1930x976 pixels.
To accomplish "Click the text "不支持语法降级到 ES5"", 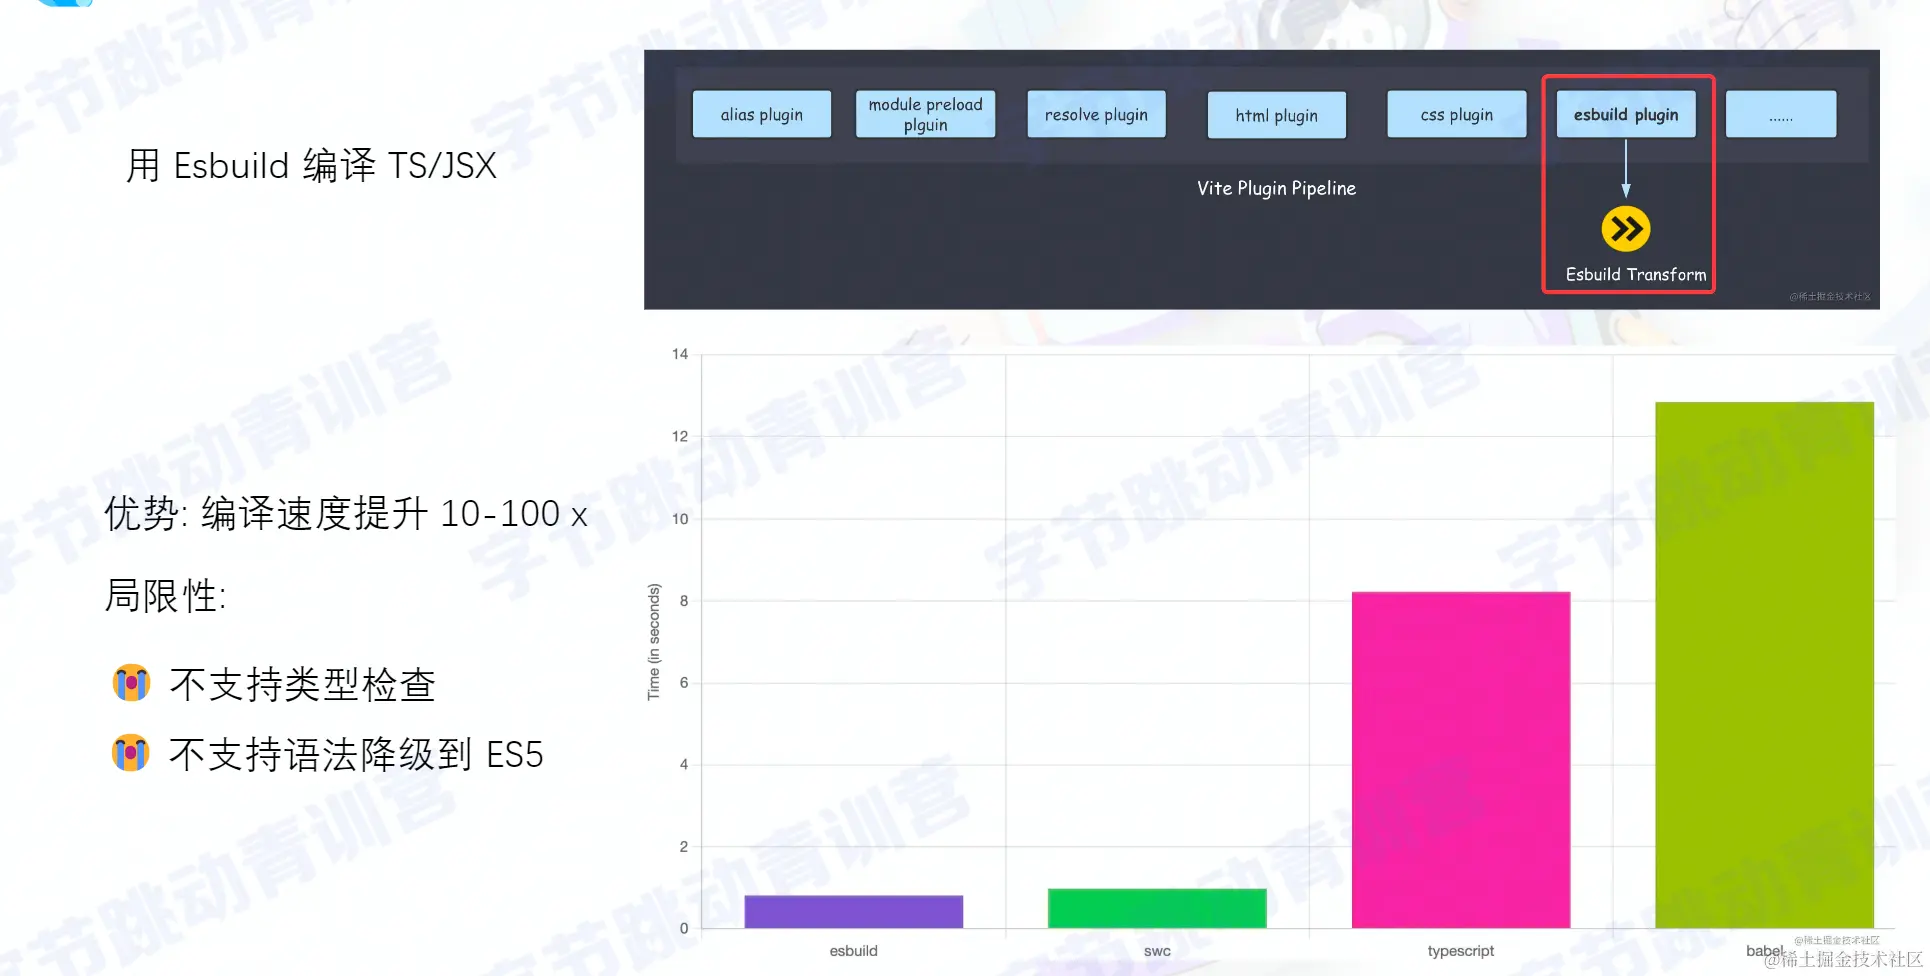I will click(x=356, y=755).
